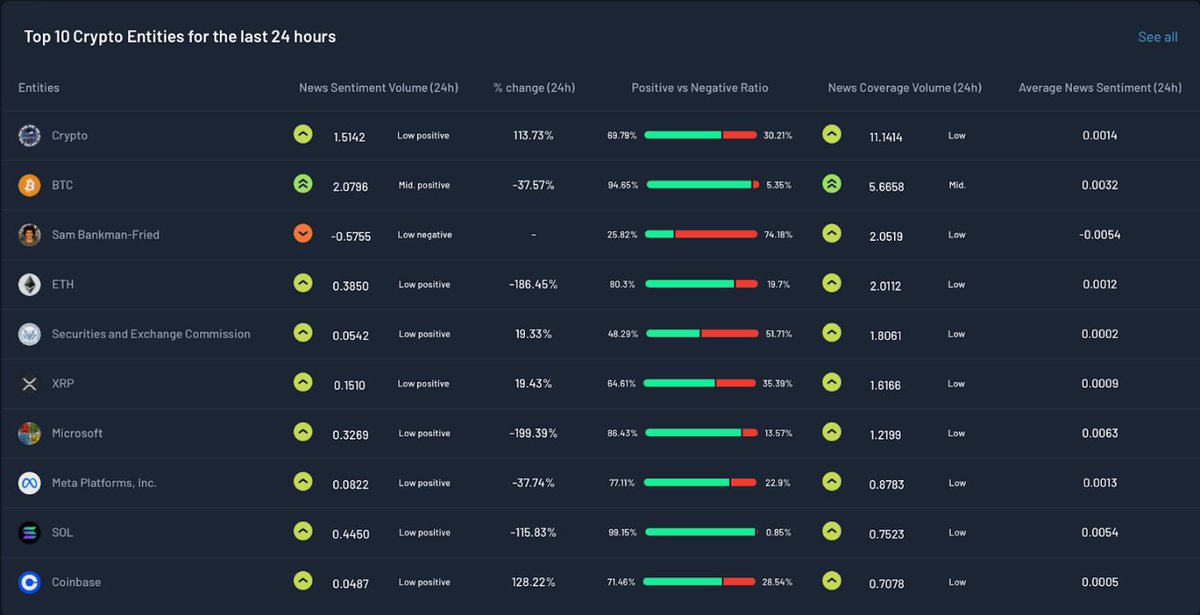Click XRP's sentiment volume up-arrow icon
Image resolution: width=1200 pixels, height=615 pixels.
point(303,382)
